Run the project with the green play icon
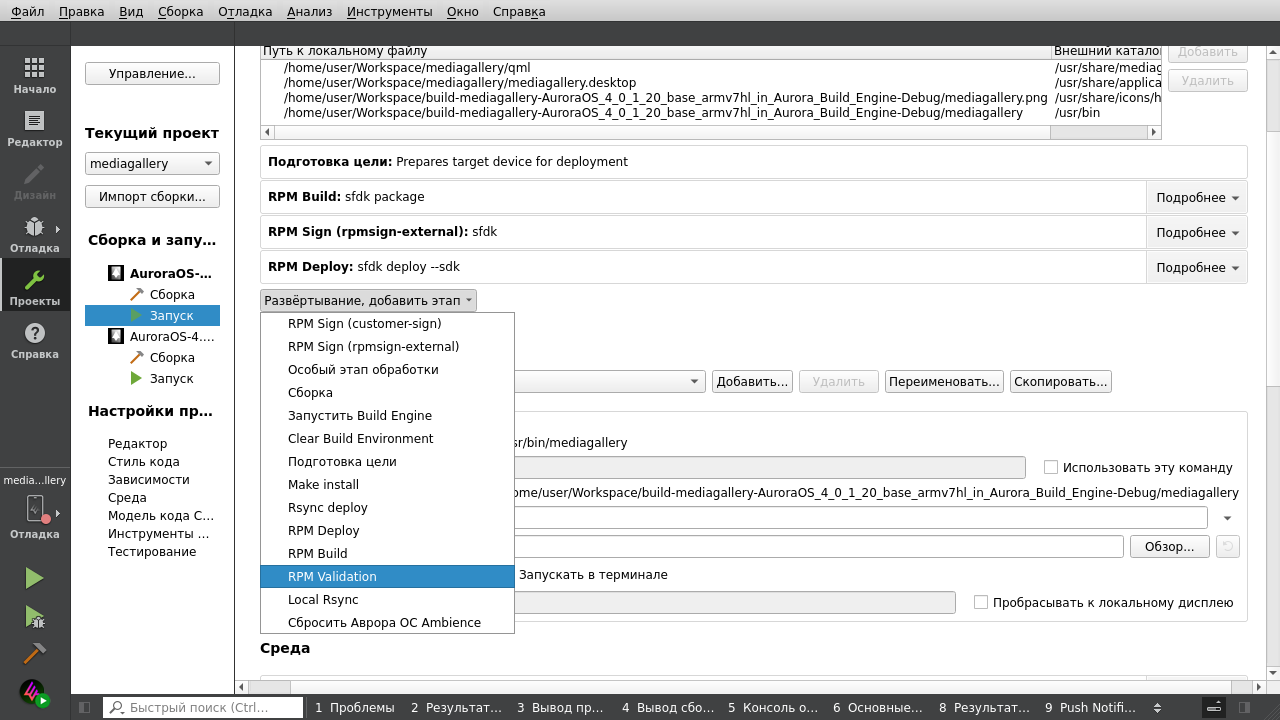The height and width of the screenshot is (720, 1280). click(33, 577)
